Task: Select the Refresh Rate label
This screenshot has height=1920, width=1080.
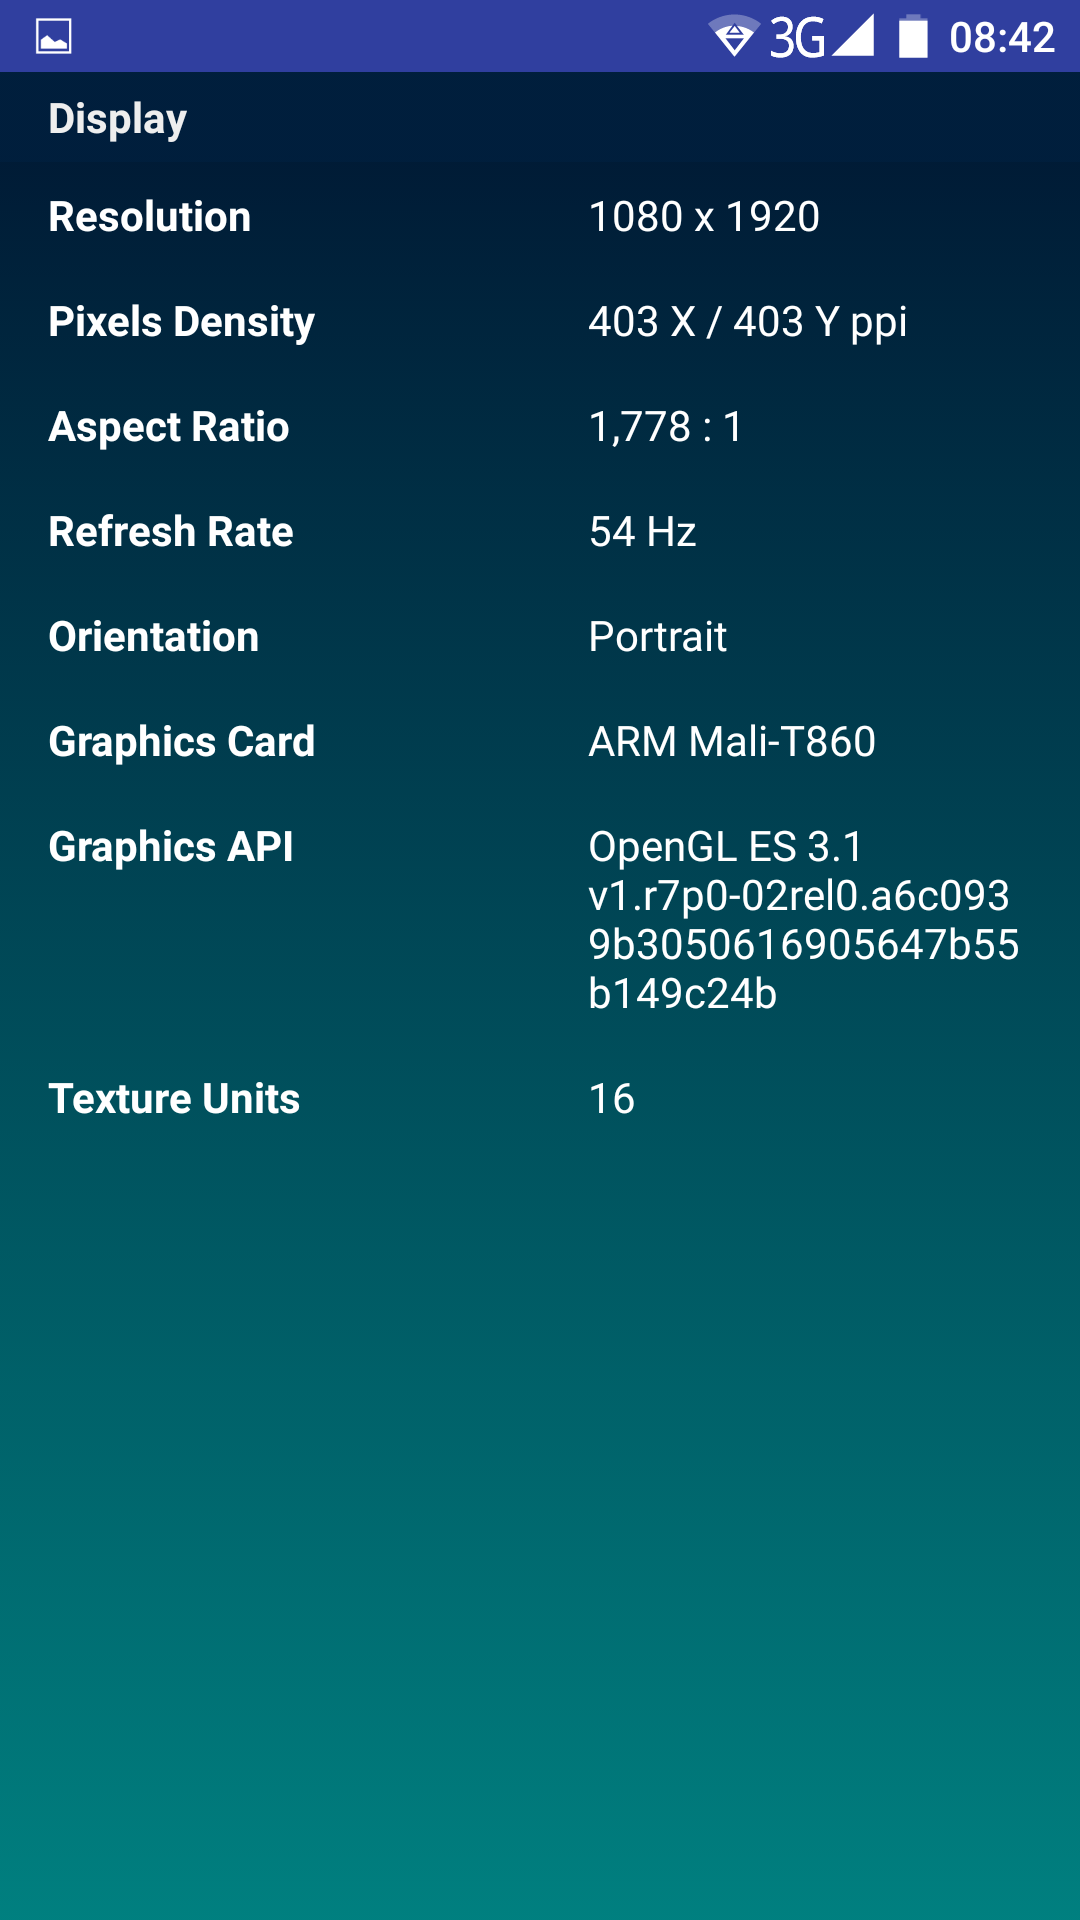Action: [171, 532]
